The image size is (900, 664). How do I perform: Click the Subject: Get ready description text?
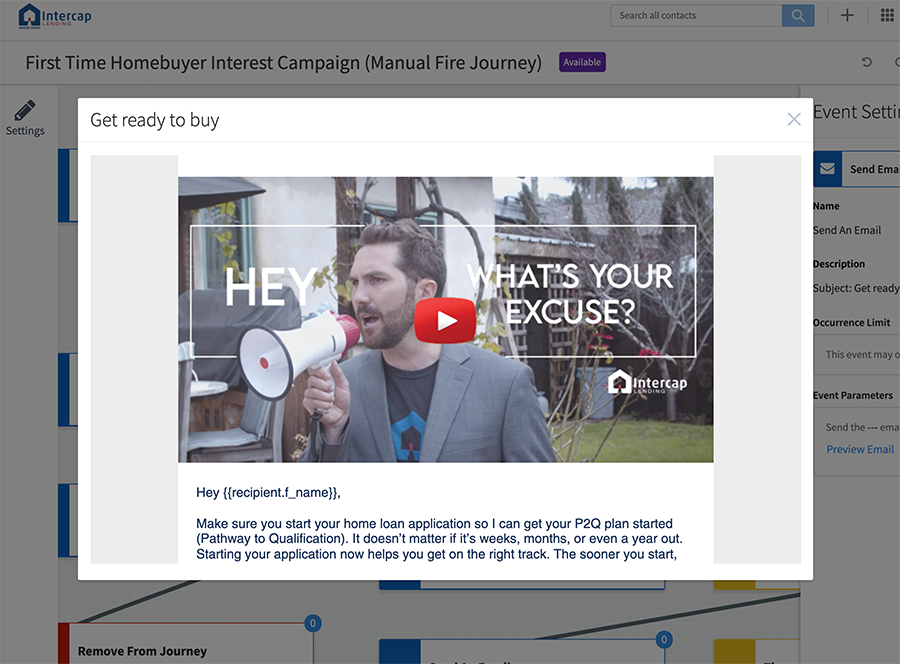point(856,288)
